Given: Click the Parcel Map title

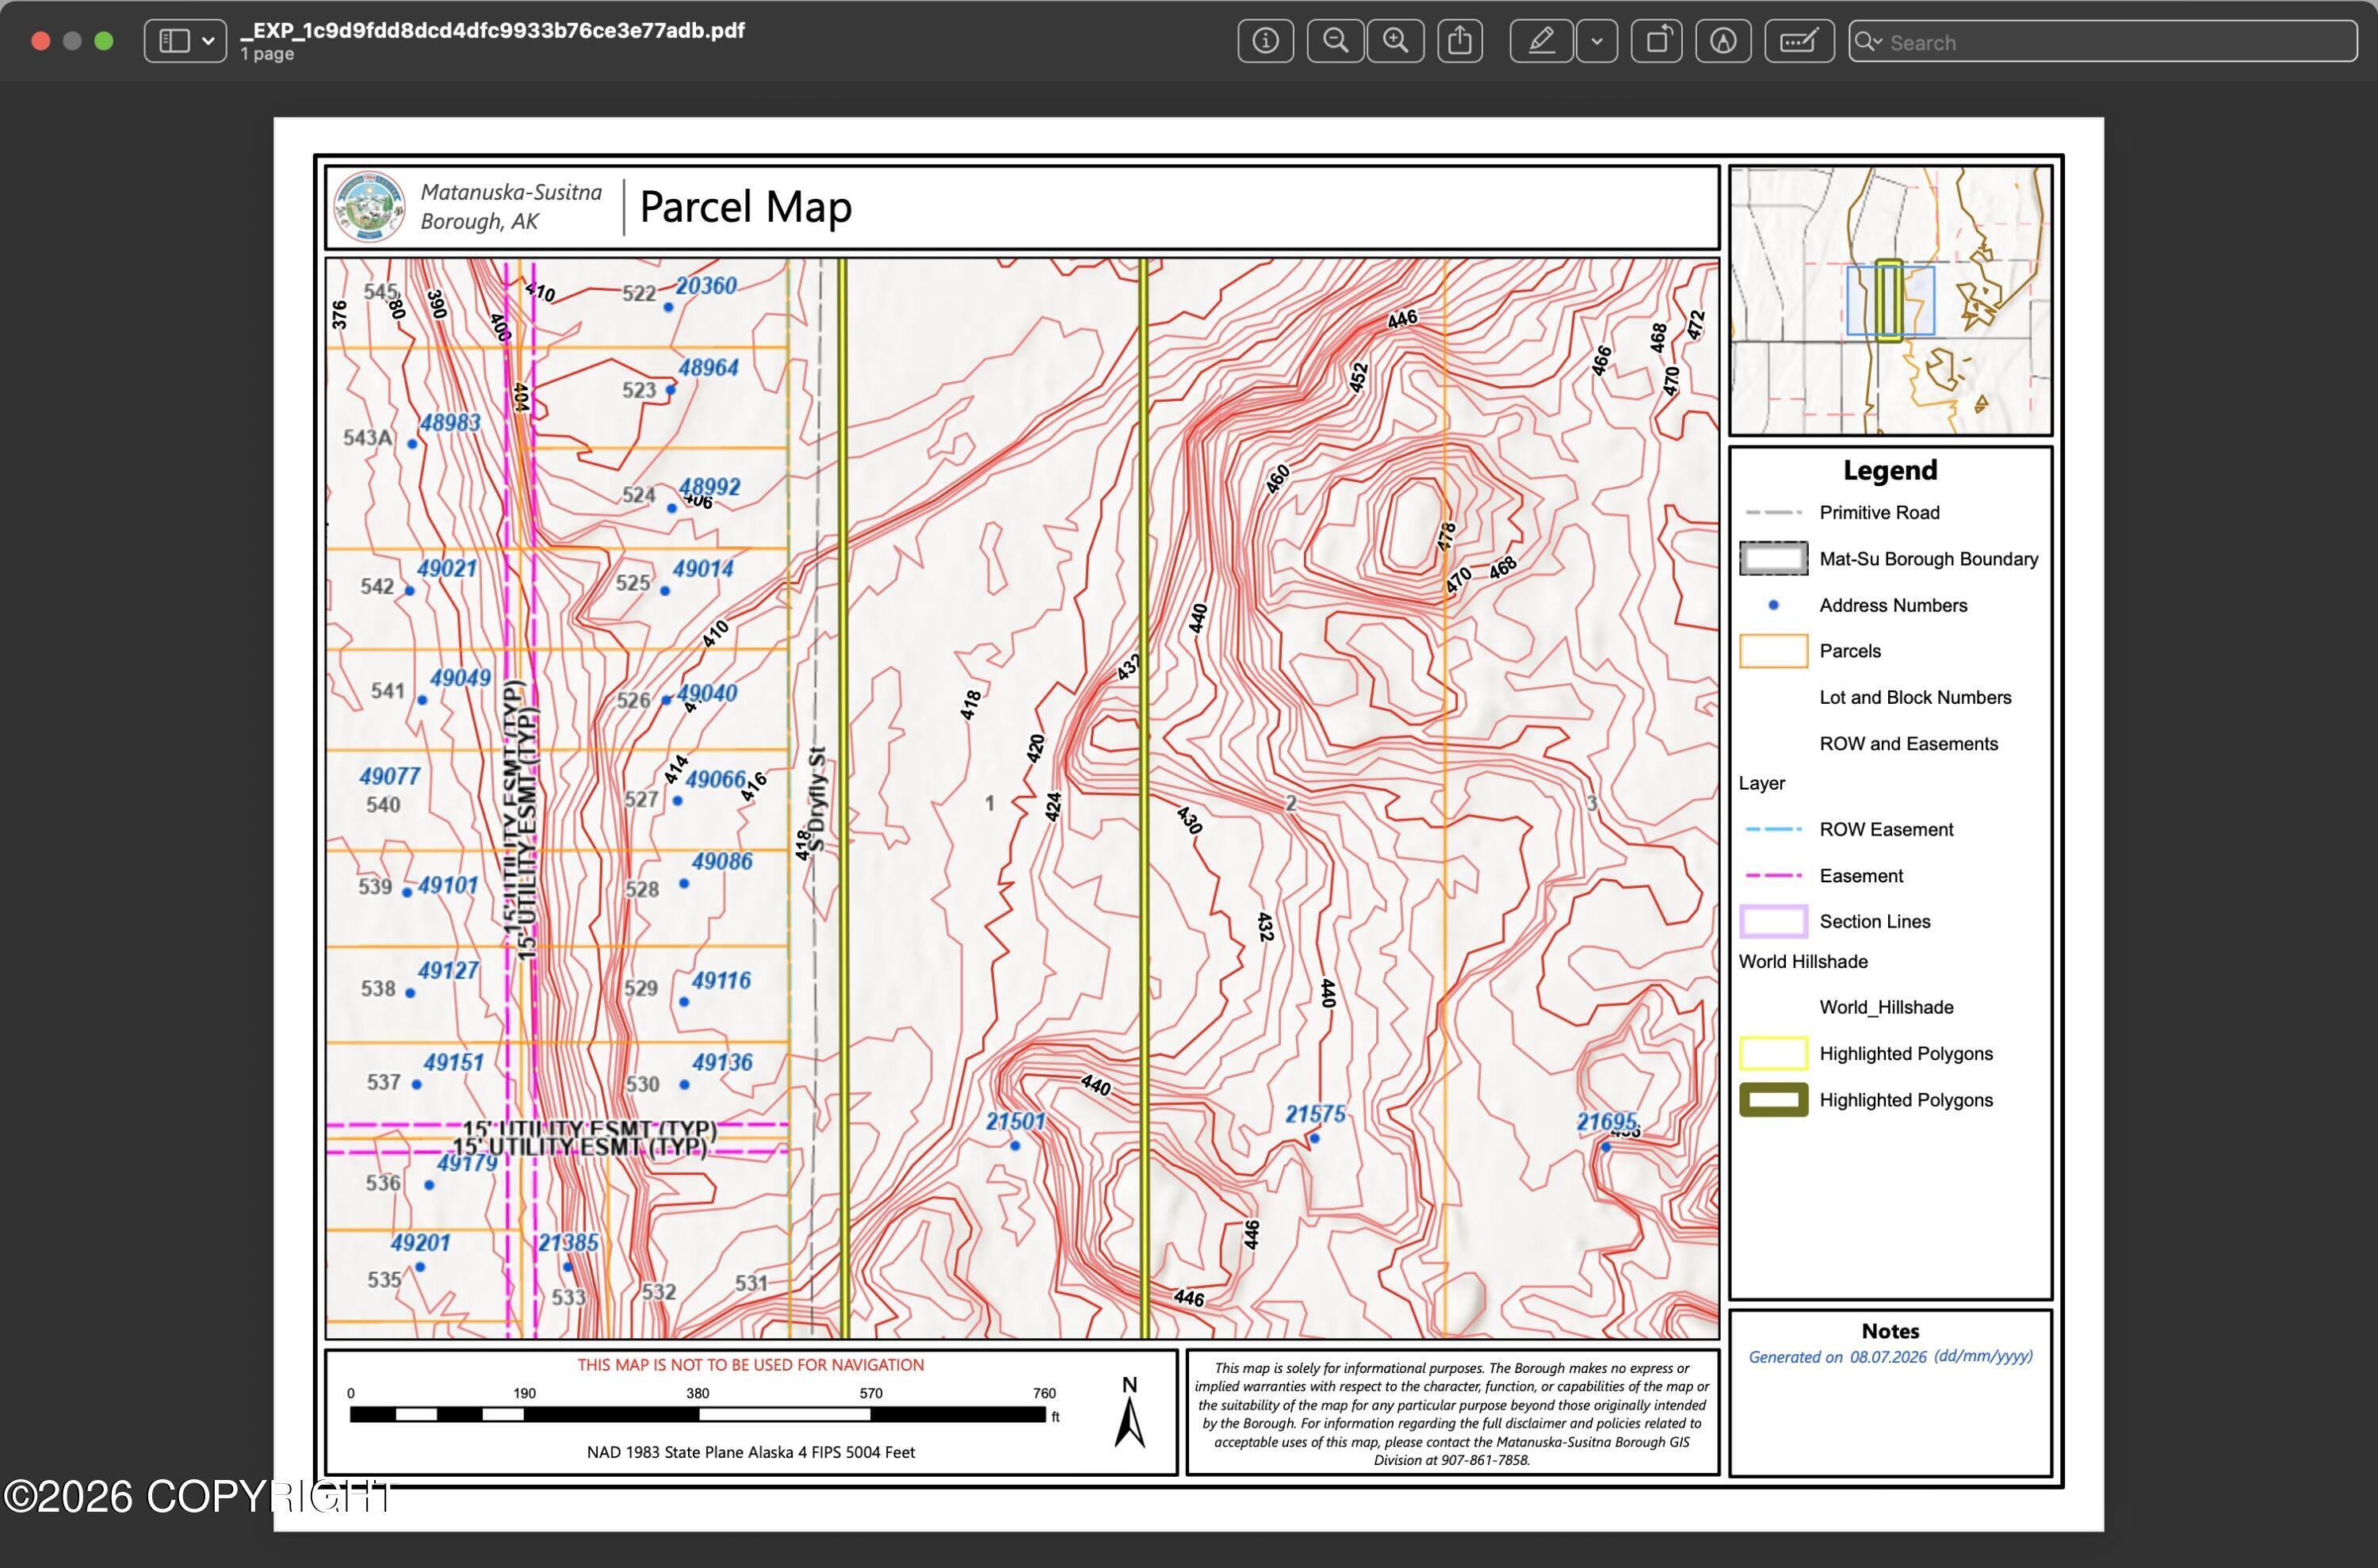Looking at the screenshot, I should coord(745,207).
